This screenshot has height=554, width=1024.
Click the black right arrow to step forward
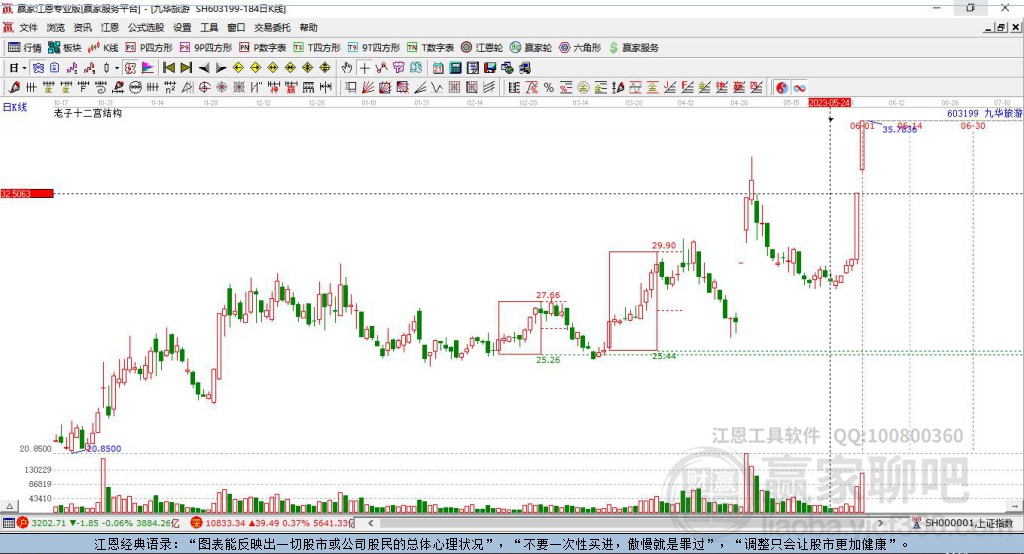[221, 68]
